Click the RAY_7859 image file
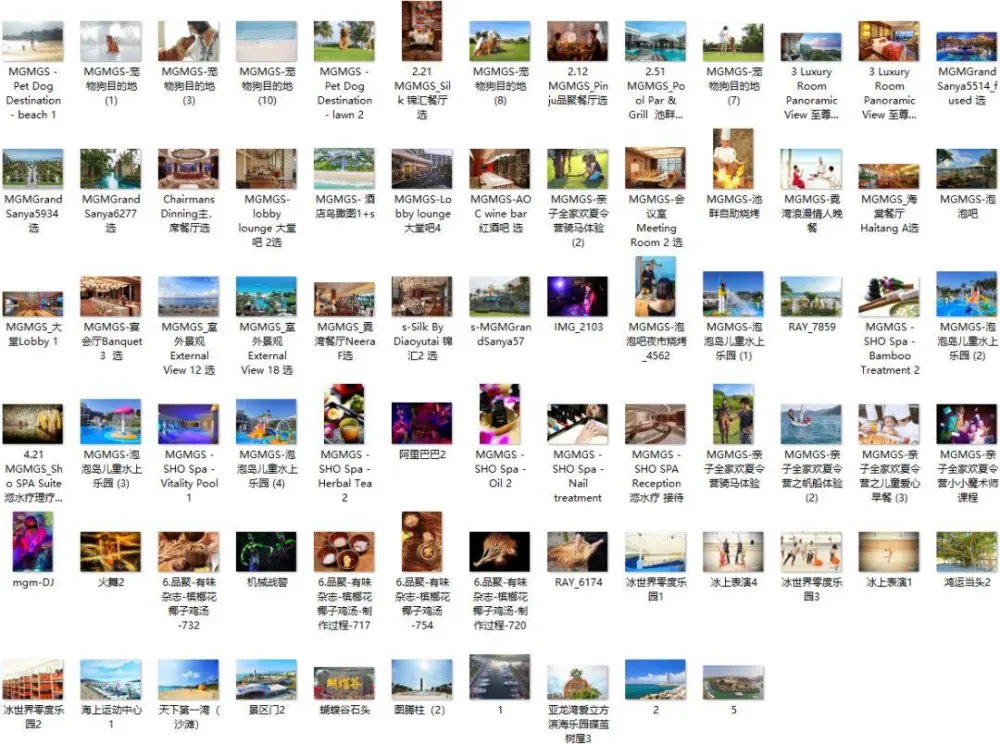 811,297
